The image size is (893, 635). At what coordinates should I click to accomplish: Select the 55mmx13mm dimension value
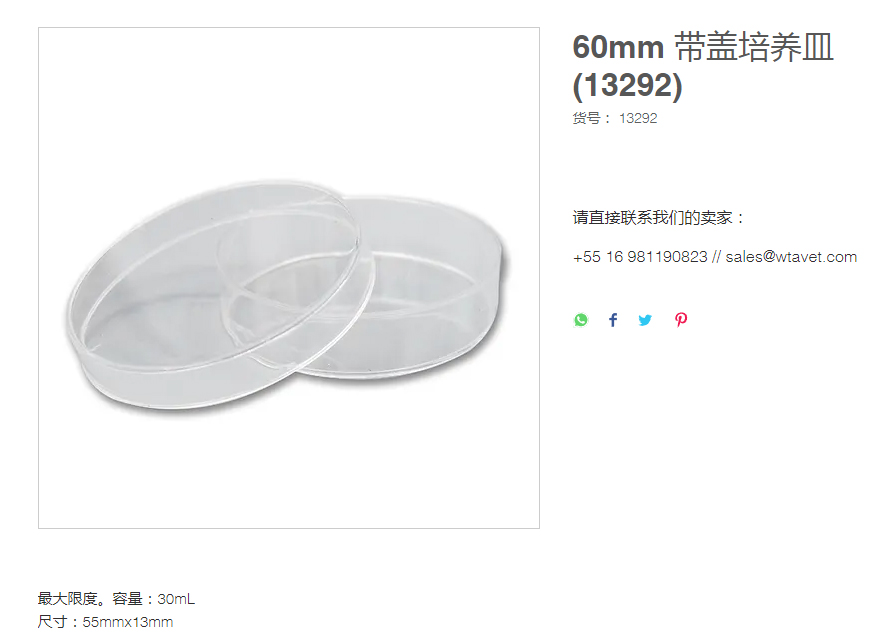point(128,622)
